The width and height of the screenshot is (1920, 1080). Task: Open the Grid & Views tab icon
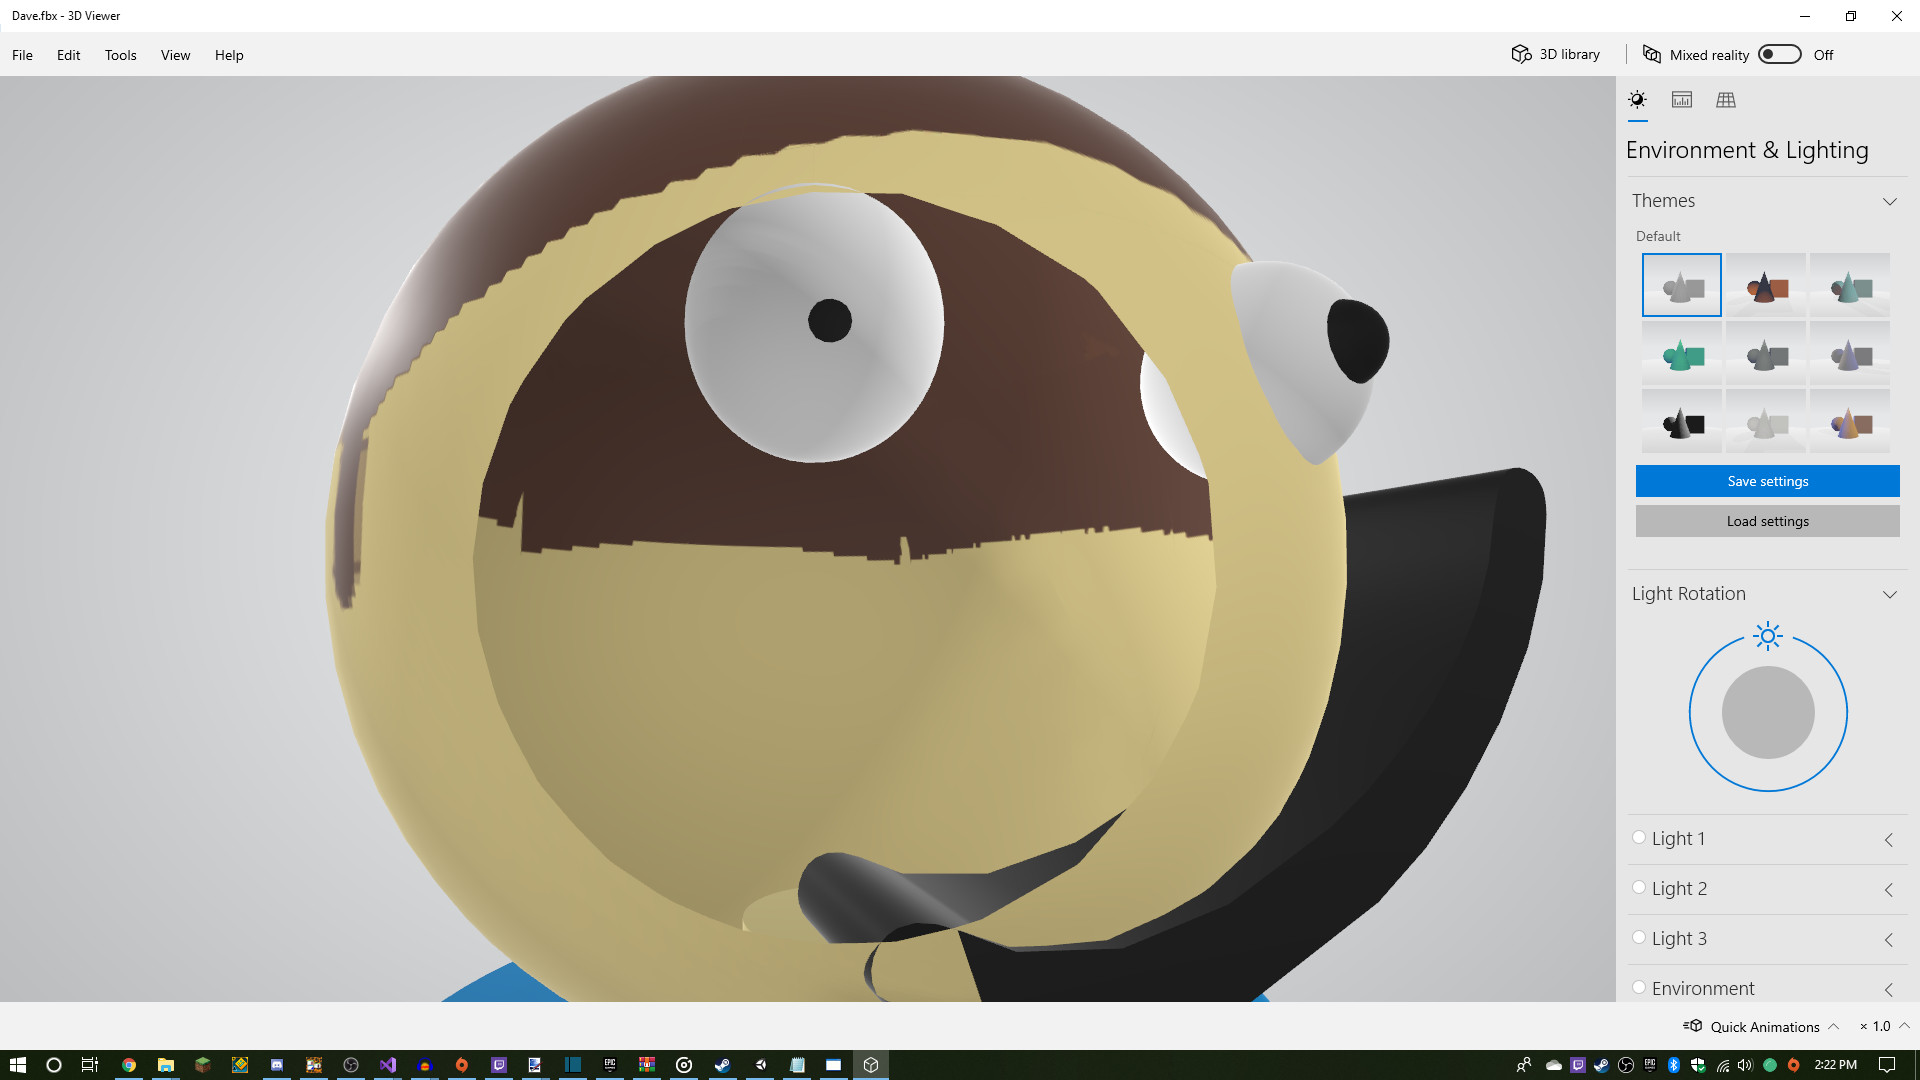point(1726,100)
